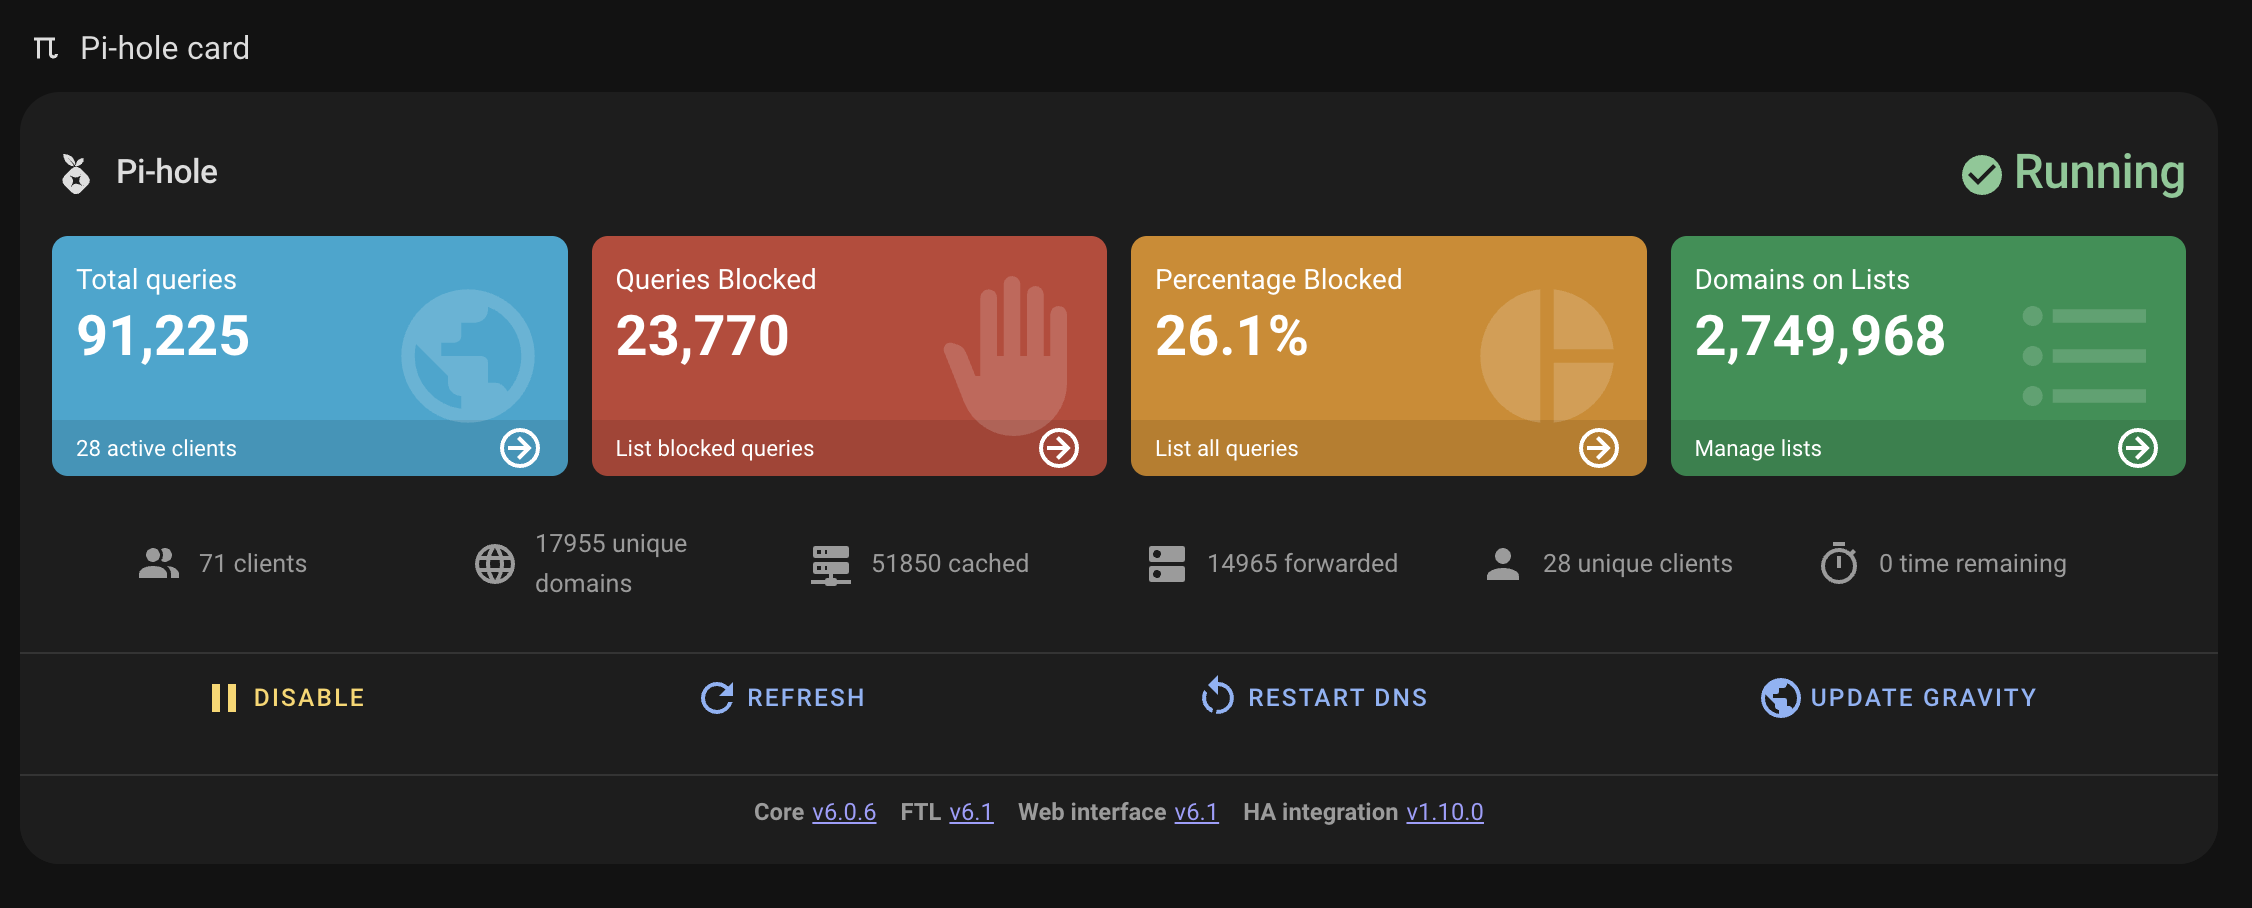Click the restart circular arrow icon

coord(1218,697)
